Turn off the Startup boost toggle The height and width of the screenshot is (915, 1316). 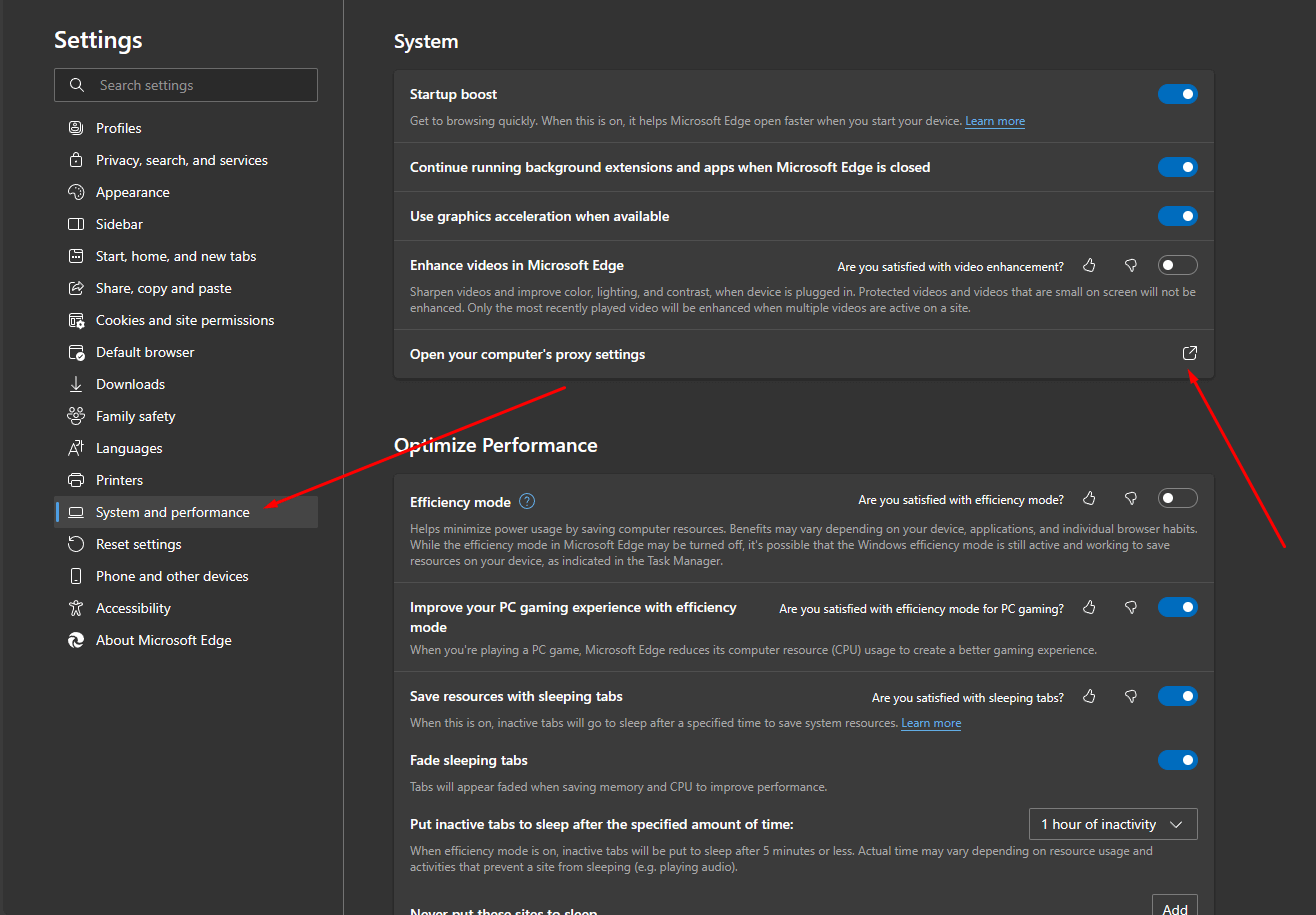(x=1178, y=94)
